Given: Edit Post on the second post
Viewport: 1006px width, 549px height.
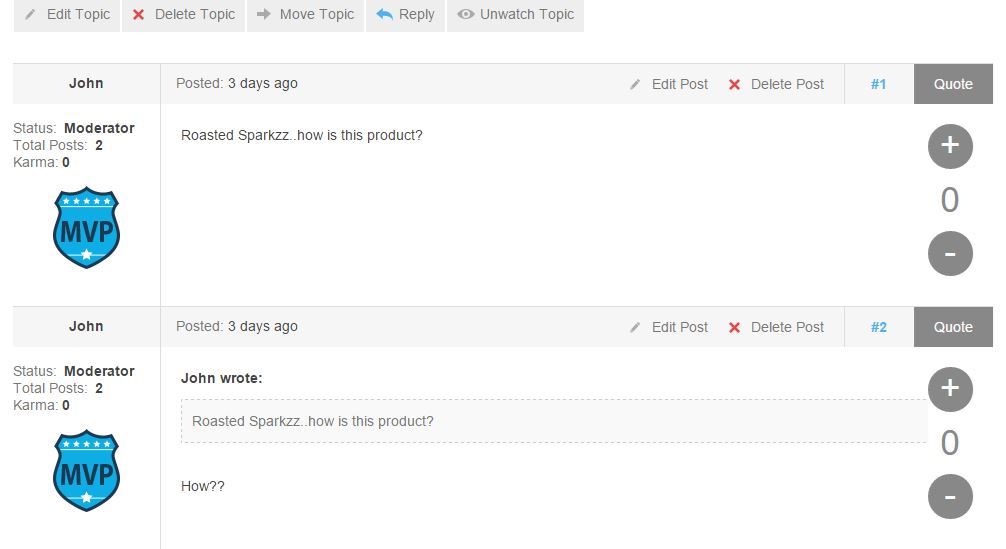Looking at the screenshot, I should click(669, 327).
